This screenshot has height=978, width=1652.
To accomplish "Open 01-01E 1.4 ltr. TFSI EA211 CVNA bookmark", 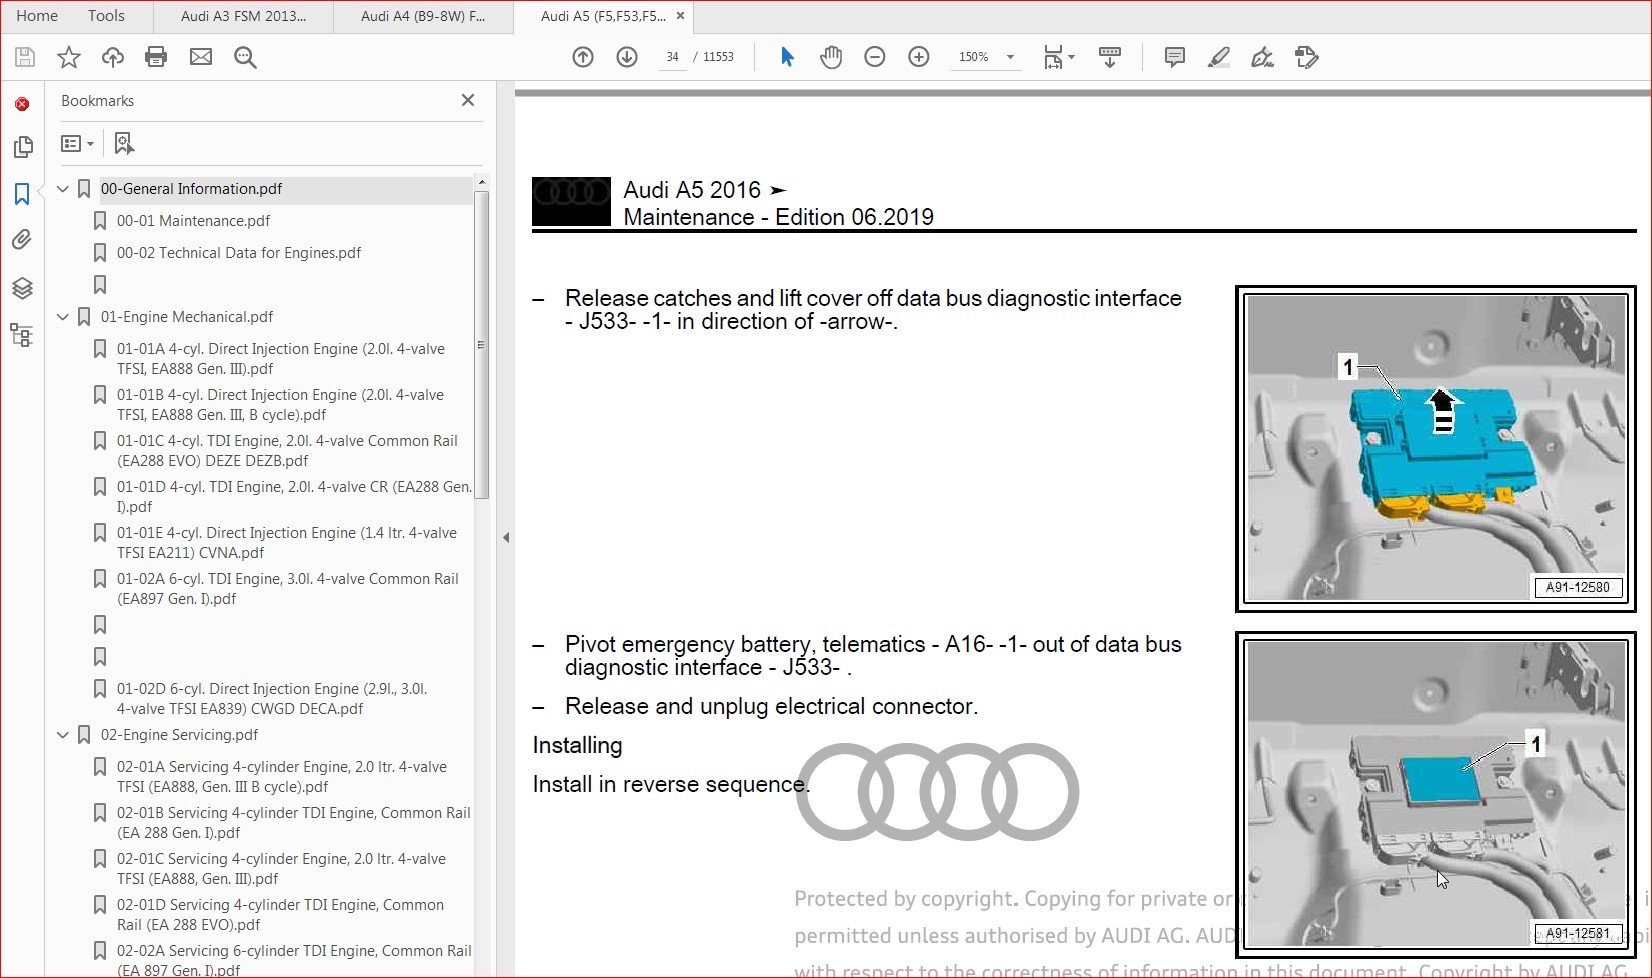I will 287,543.
